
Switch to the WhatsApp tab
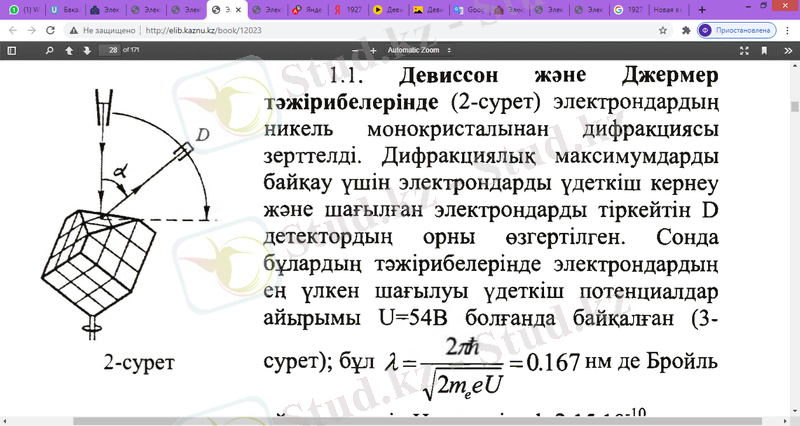[24, 9]
